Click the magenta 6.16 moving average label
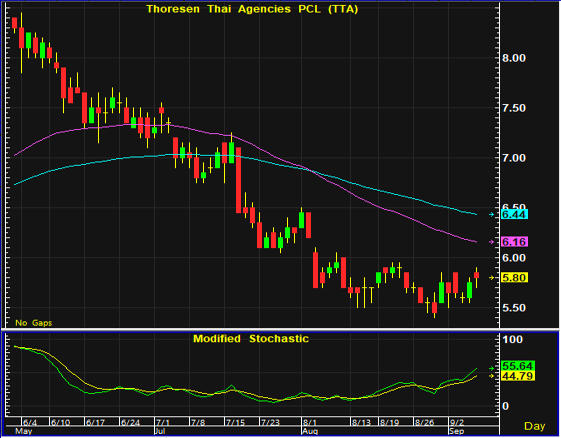This screenshot has height=438, width=561. click(514, 242)
